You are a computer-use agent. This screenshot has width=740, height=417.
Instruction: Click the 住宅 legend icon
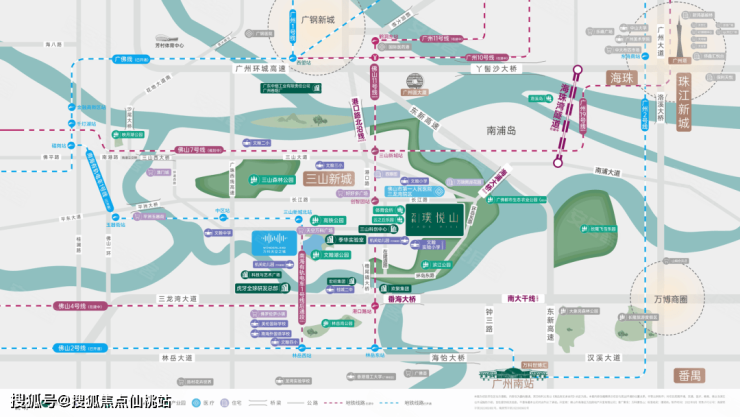[x=225, y=403]
